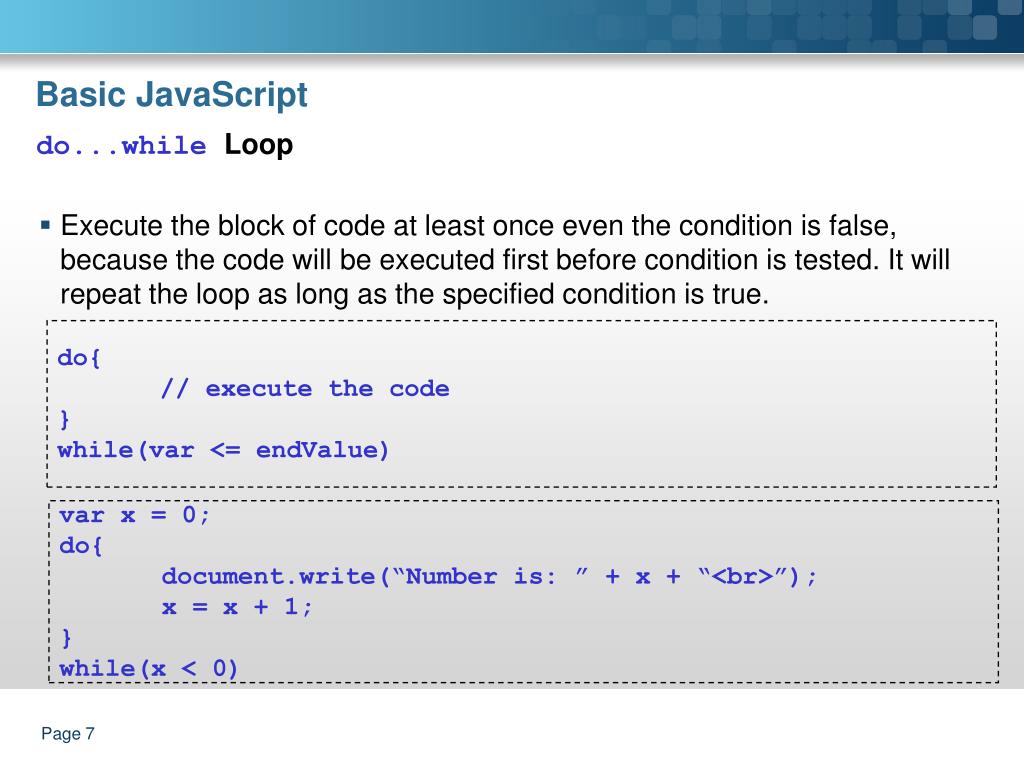This screenshot has width=1024, height=768.
Task: Click the closing brace in the first code box
Action: pyautogui.click(x=65, y=419)
